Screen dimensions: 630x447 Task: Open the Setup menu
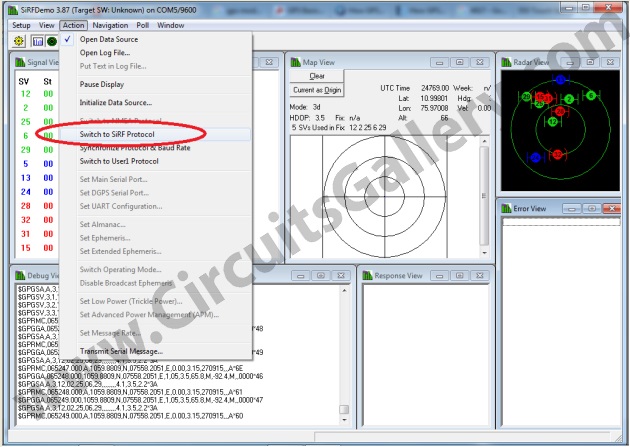(21, 24)
